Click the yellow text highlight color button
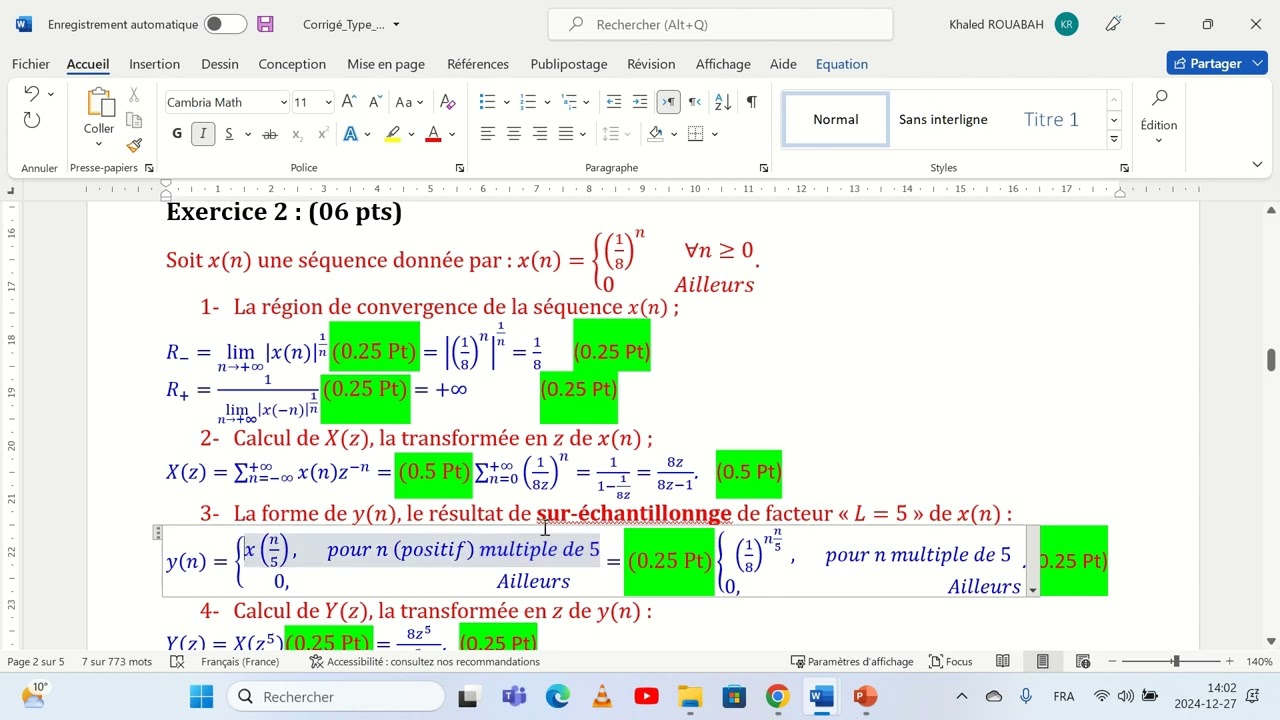This screenshot has width=1280, height=720. [393, 134]
